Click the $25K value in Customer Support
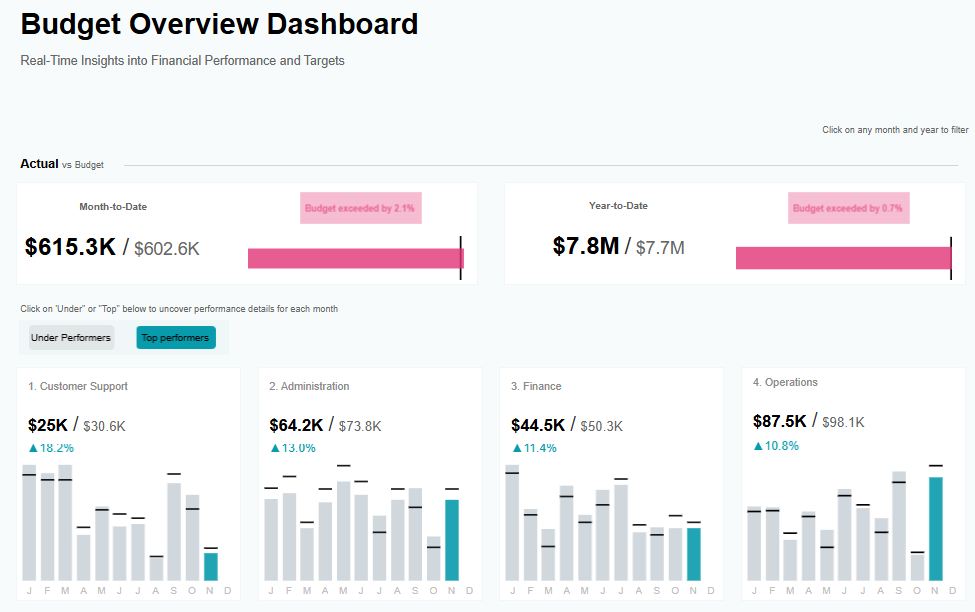This screenshot has height=612, width=975. coord(48,425)
